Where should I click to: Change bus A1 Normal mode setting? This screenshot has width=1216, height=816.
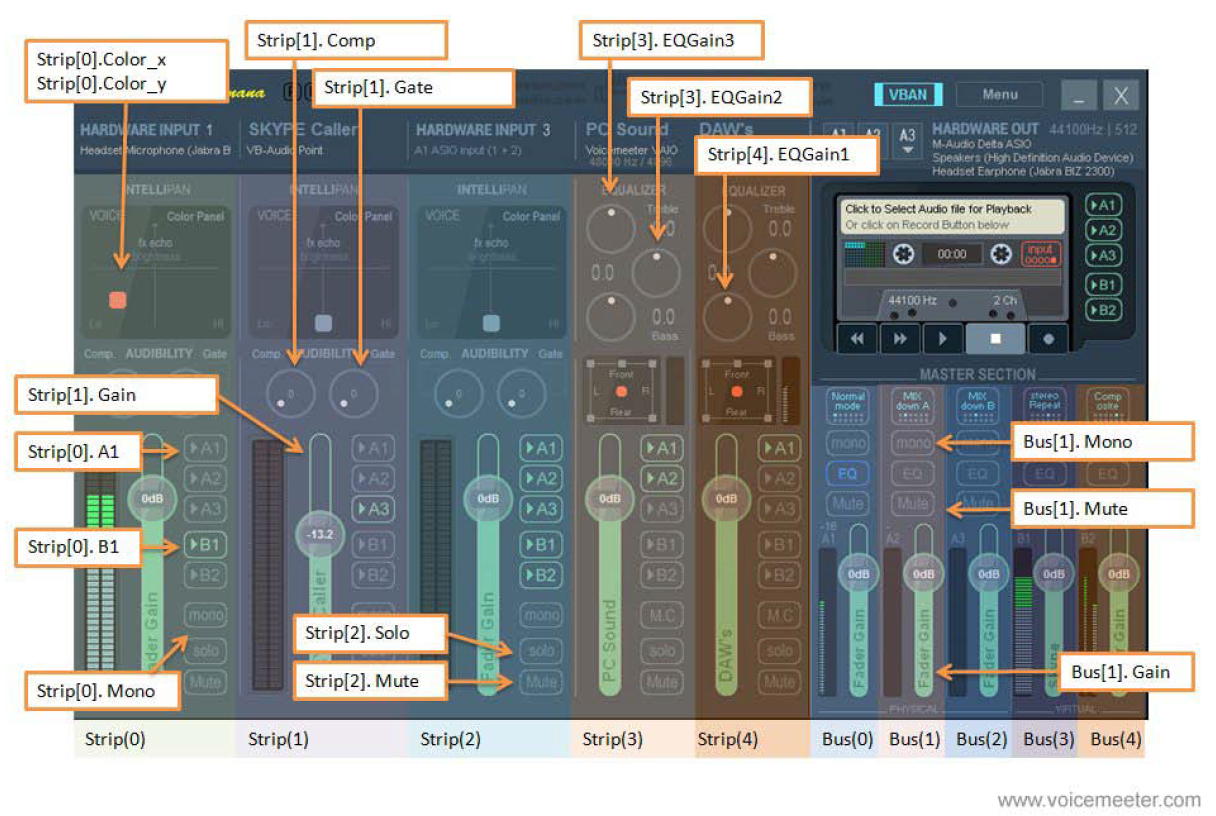click(848, 406)
